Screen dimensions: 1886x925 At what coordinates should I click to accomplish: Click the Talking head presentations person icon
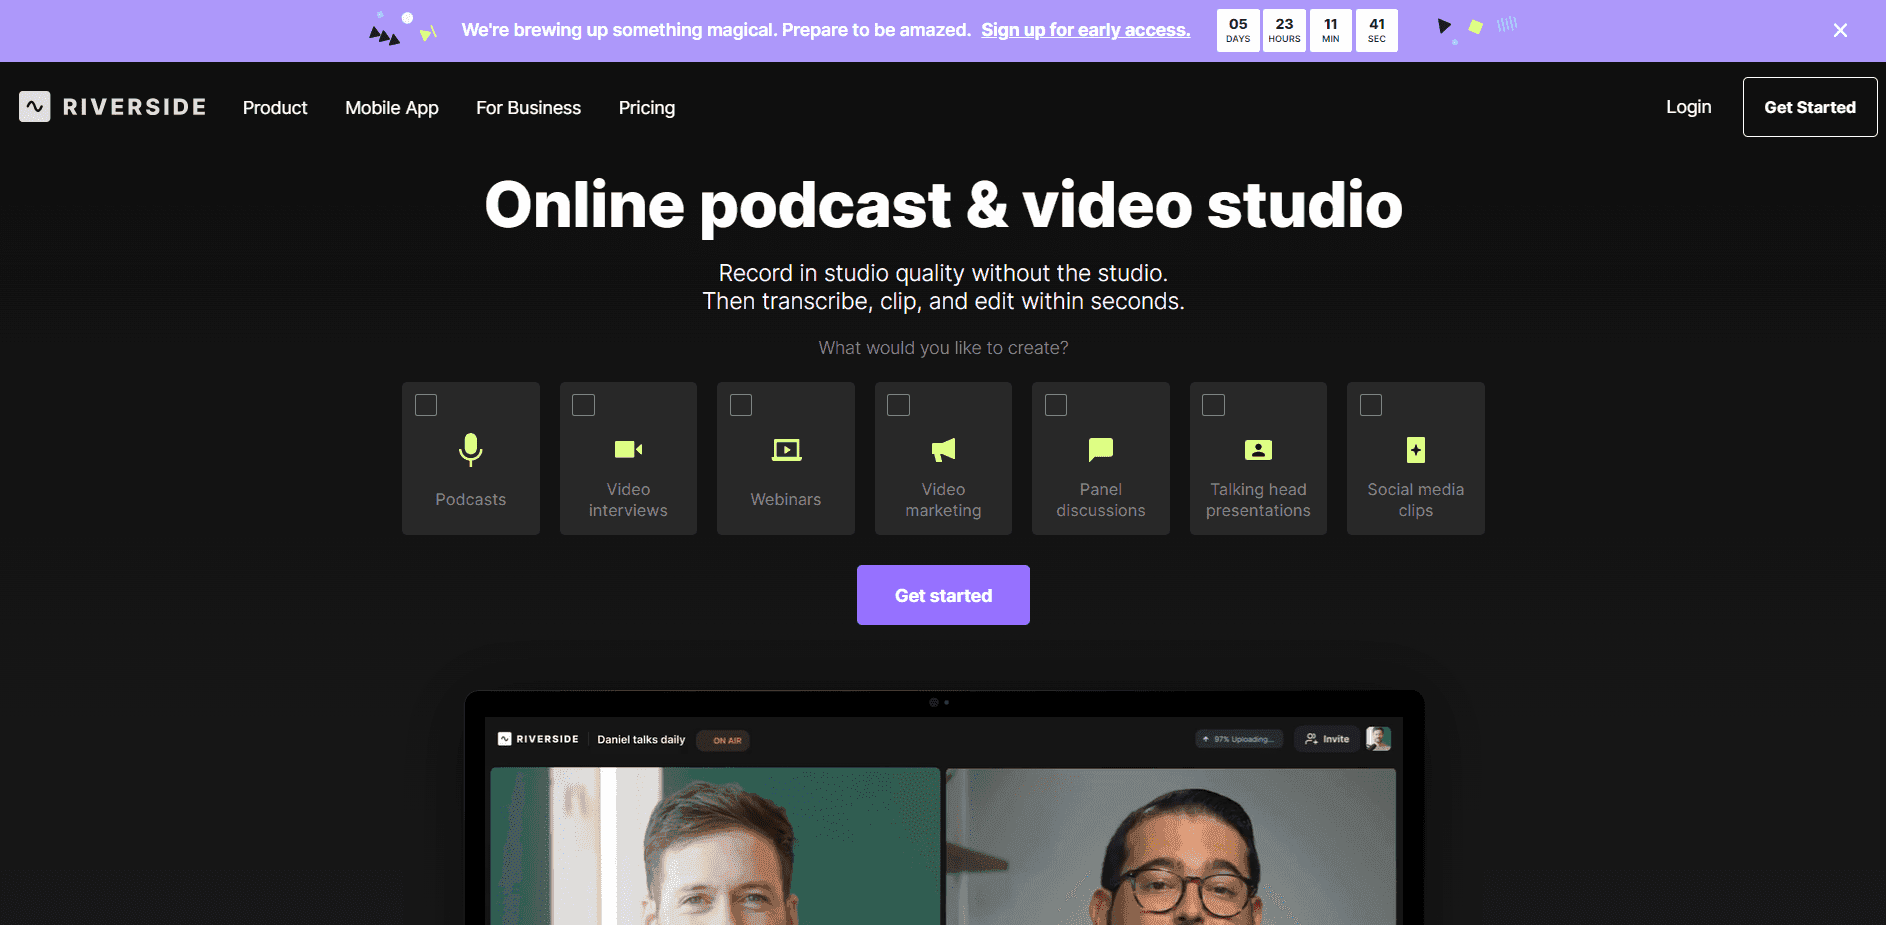pyautogui.click(x=1258, y=450)
